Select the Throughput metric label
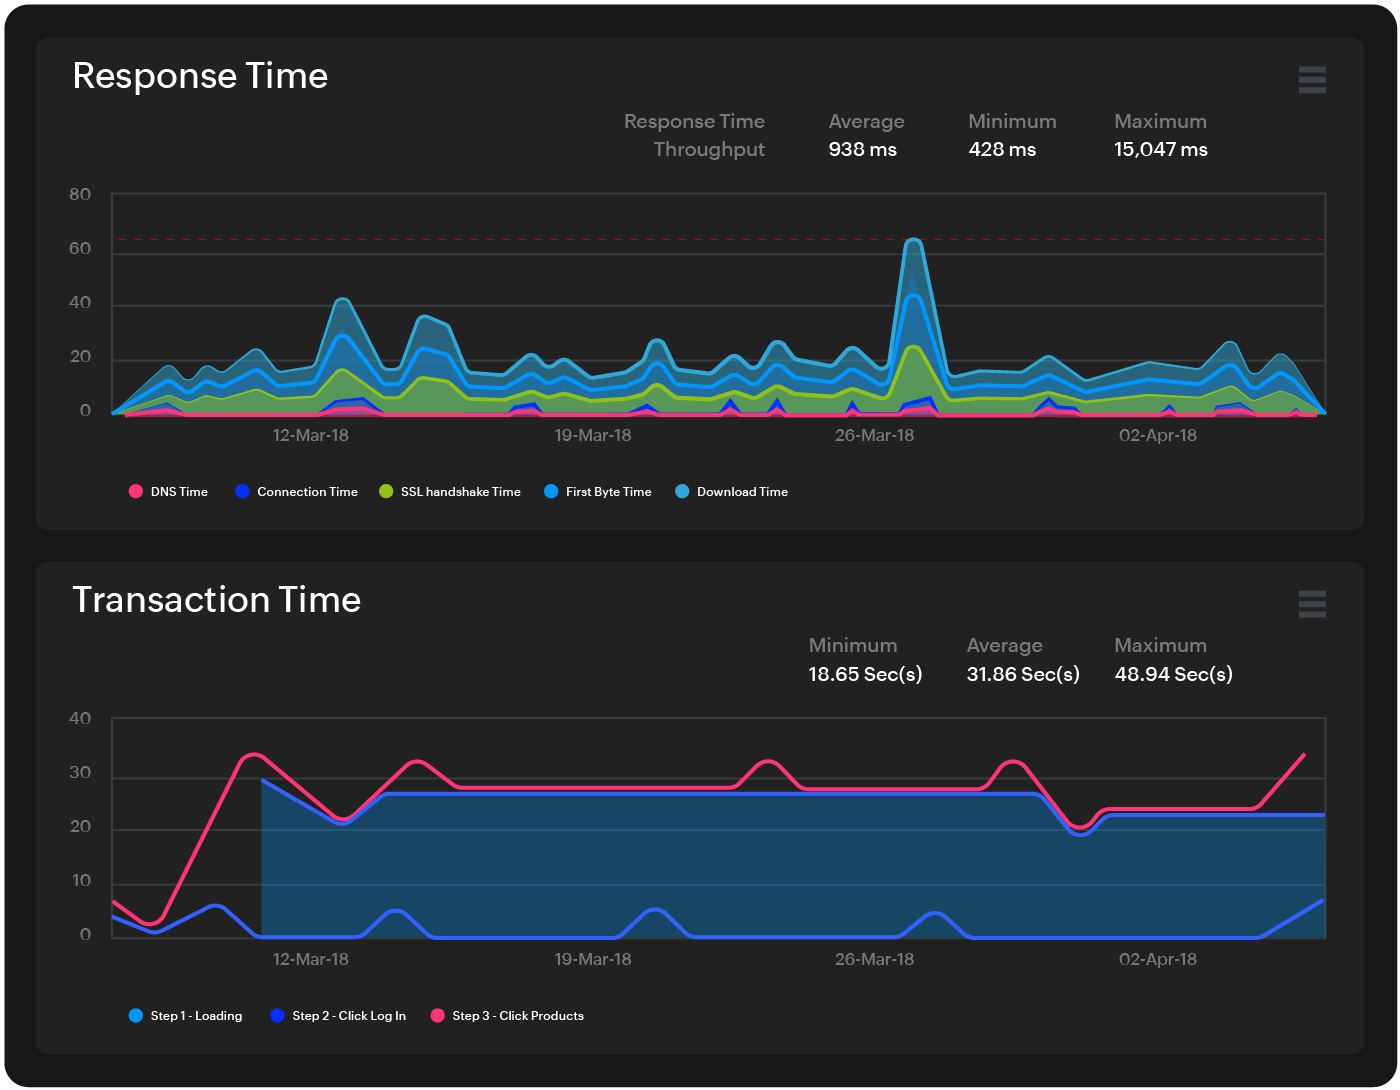Image resolution: width=1400 pixels, height=1090 pixels. pos(709,149)
